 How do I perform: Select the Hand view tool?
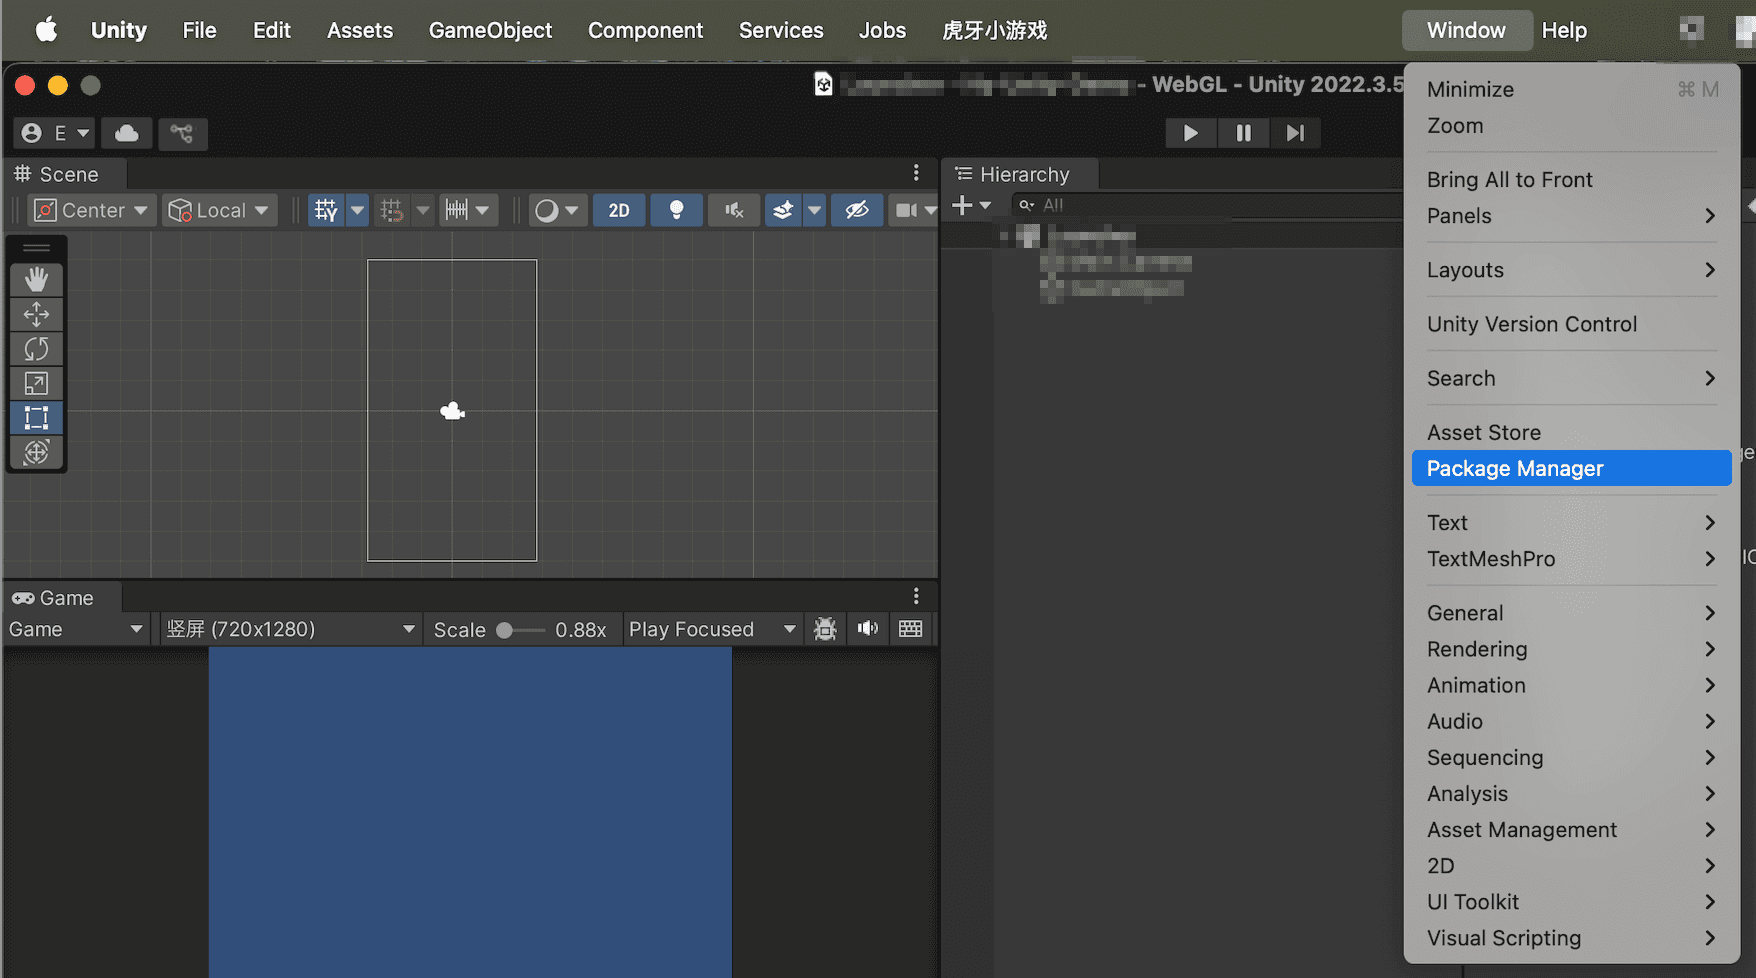[x=36, y=279]
